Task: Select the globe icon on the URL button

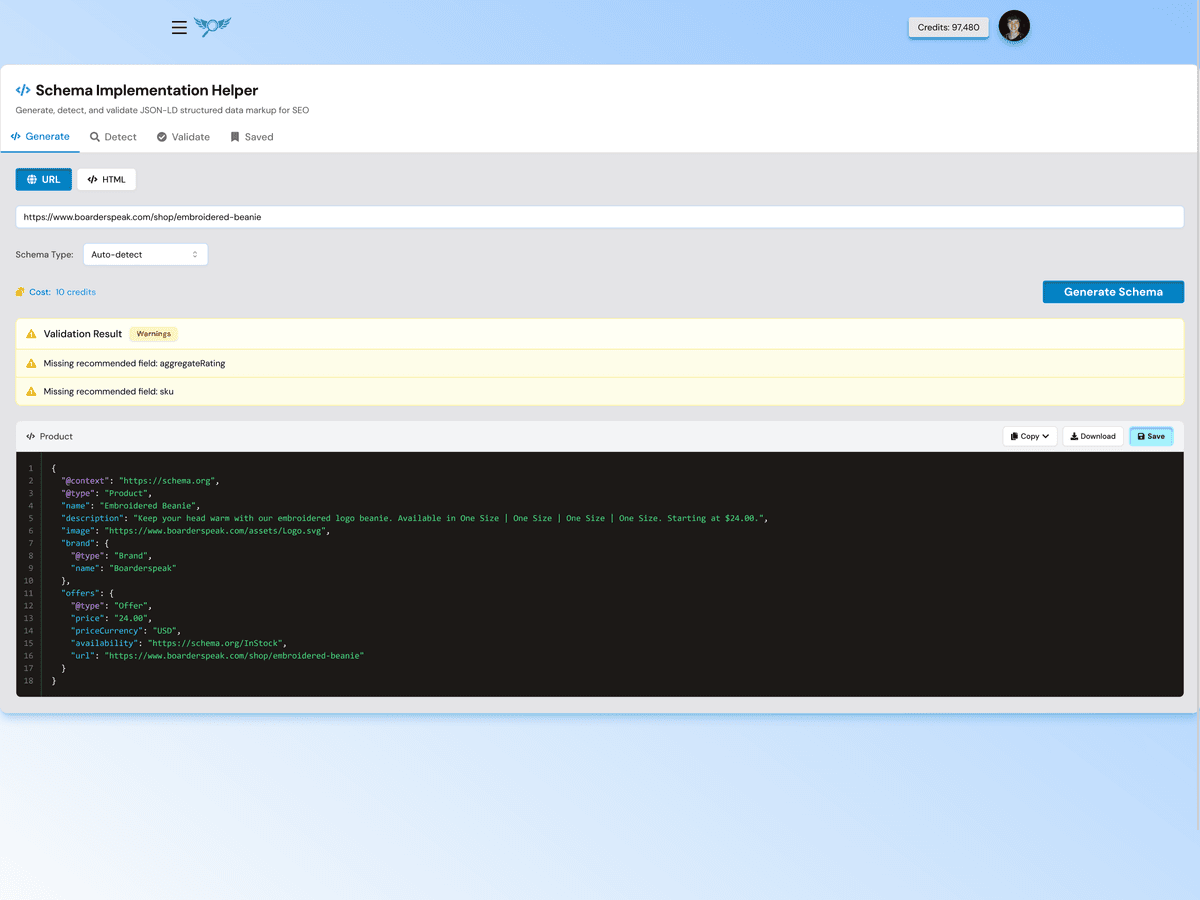Action: point(32,179)
